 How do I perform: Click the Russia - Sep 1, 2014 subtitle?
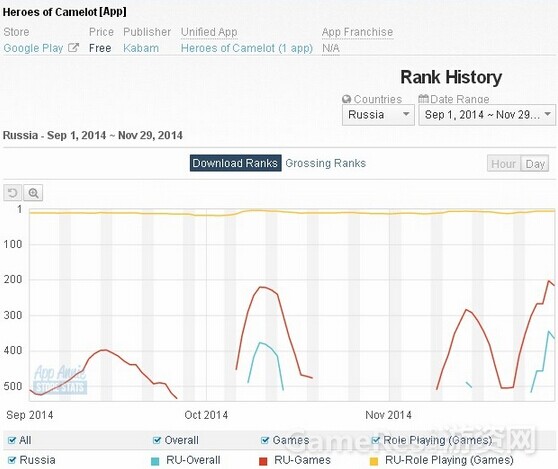tap(93, 135)
